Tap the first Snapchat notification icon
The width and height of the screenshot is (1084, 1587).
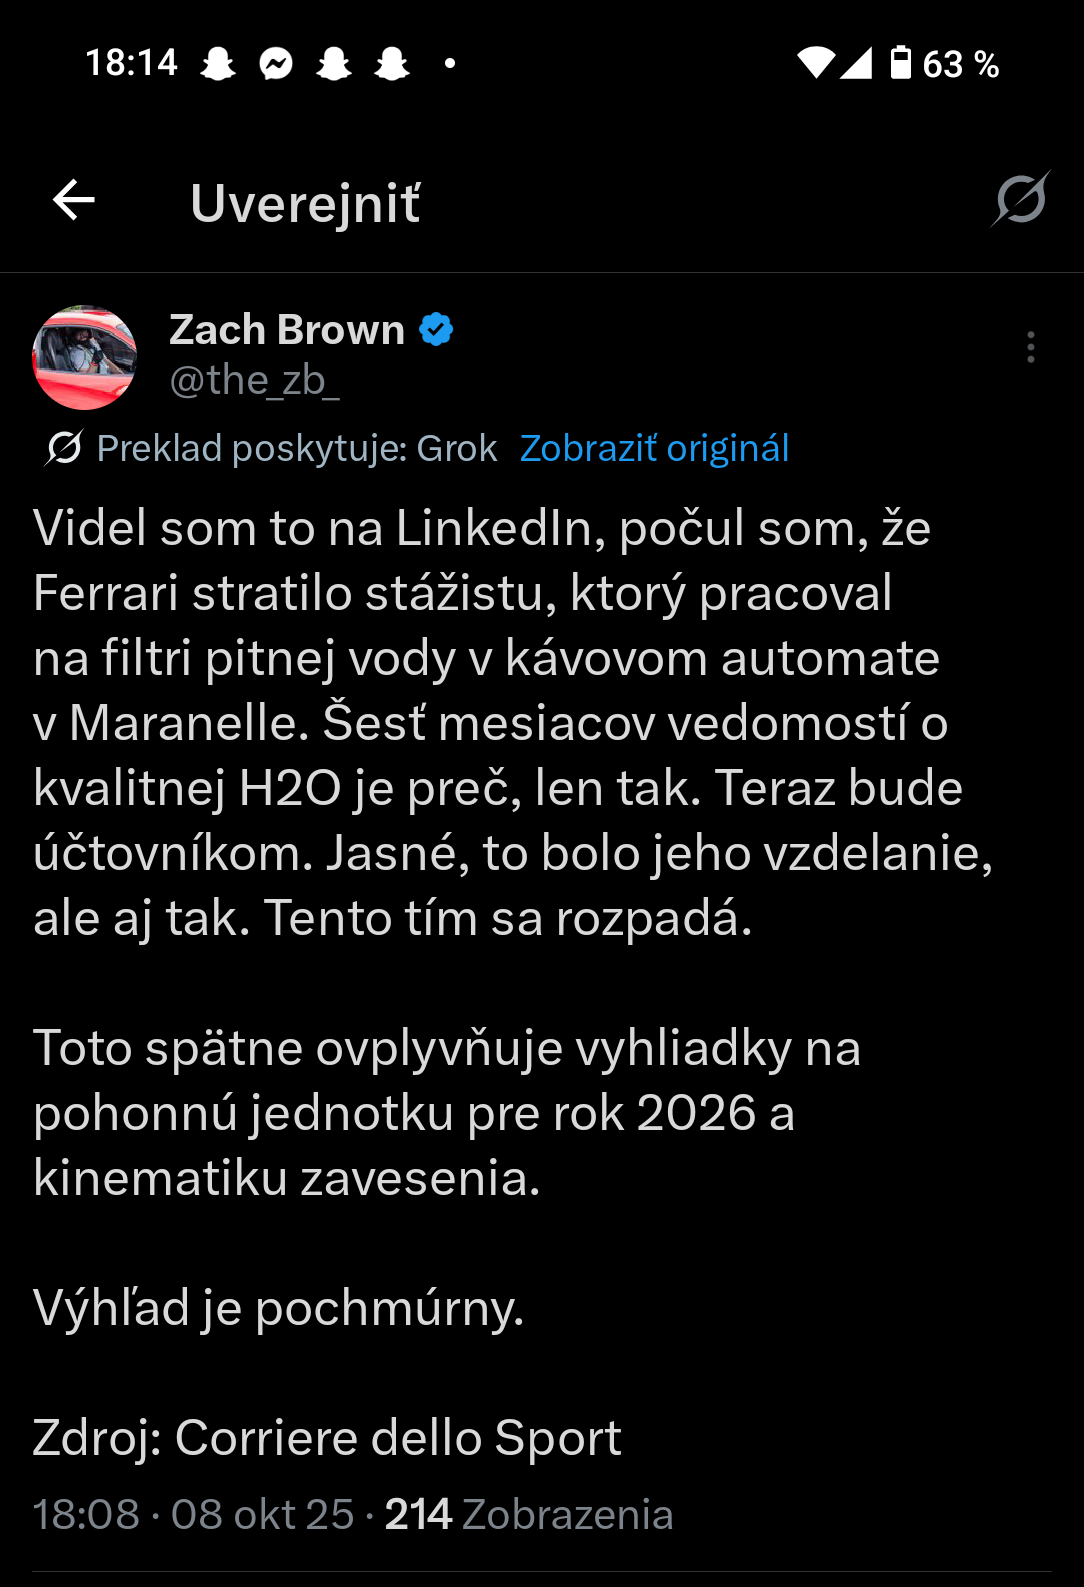(217, 64)
